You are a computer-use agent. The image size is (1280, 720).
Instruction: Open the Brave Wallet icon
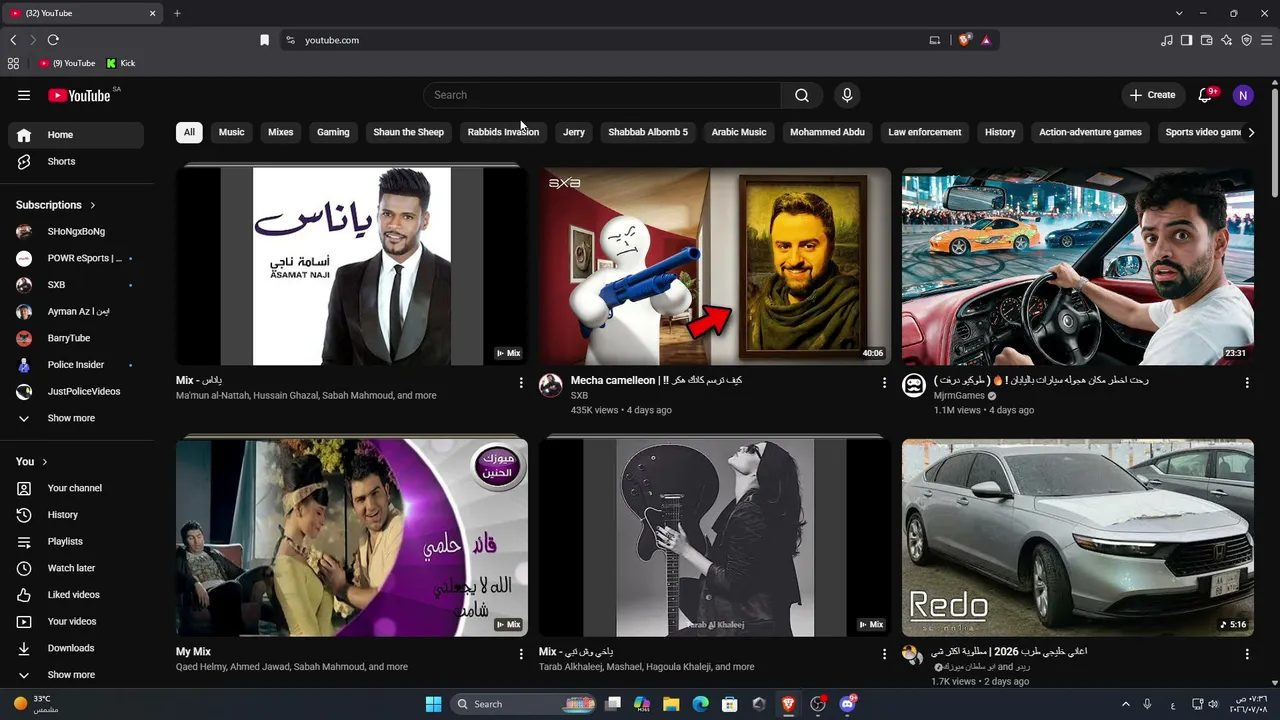1206,40
